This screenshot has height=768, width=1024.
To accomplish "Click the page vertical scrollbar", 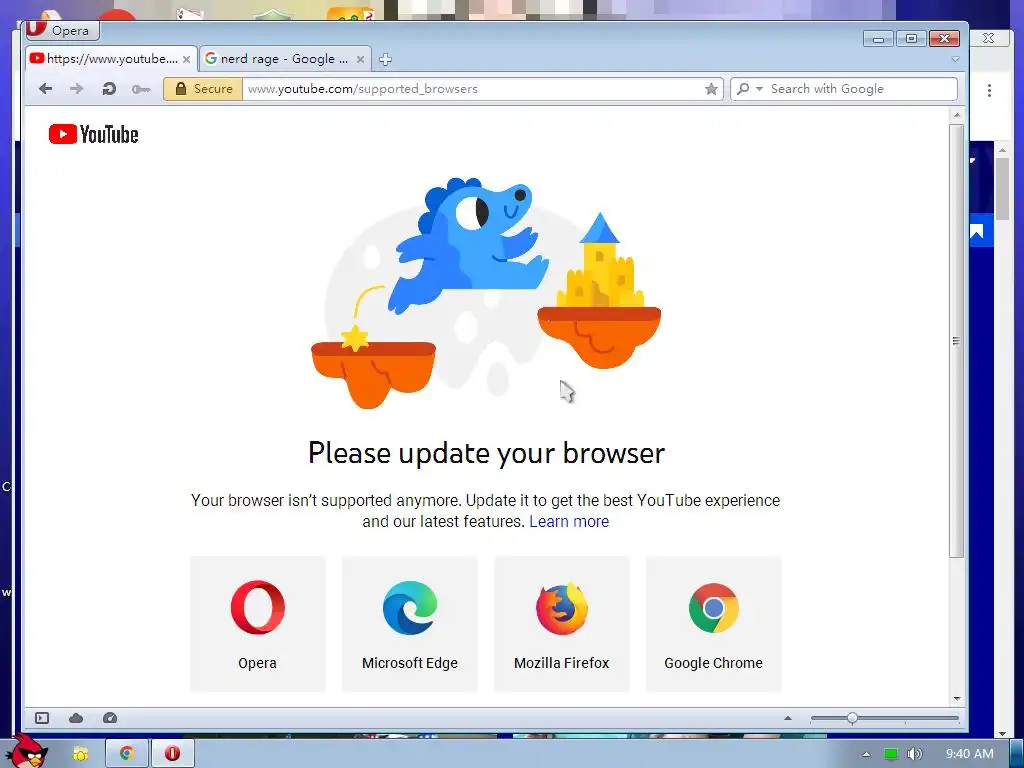I will pyautogui.click(x=957, y=341).
